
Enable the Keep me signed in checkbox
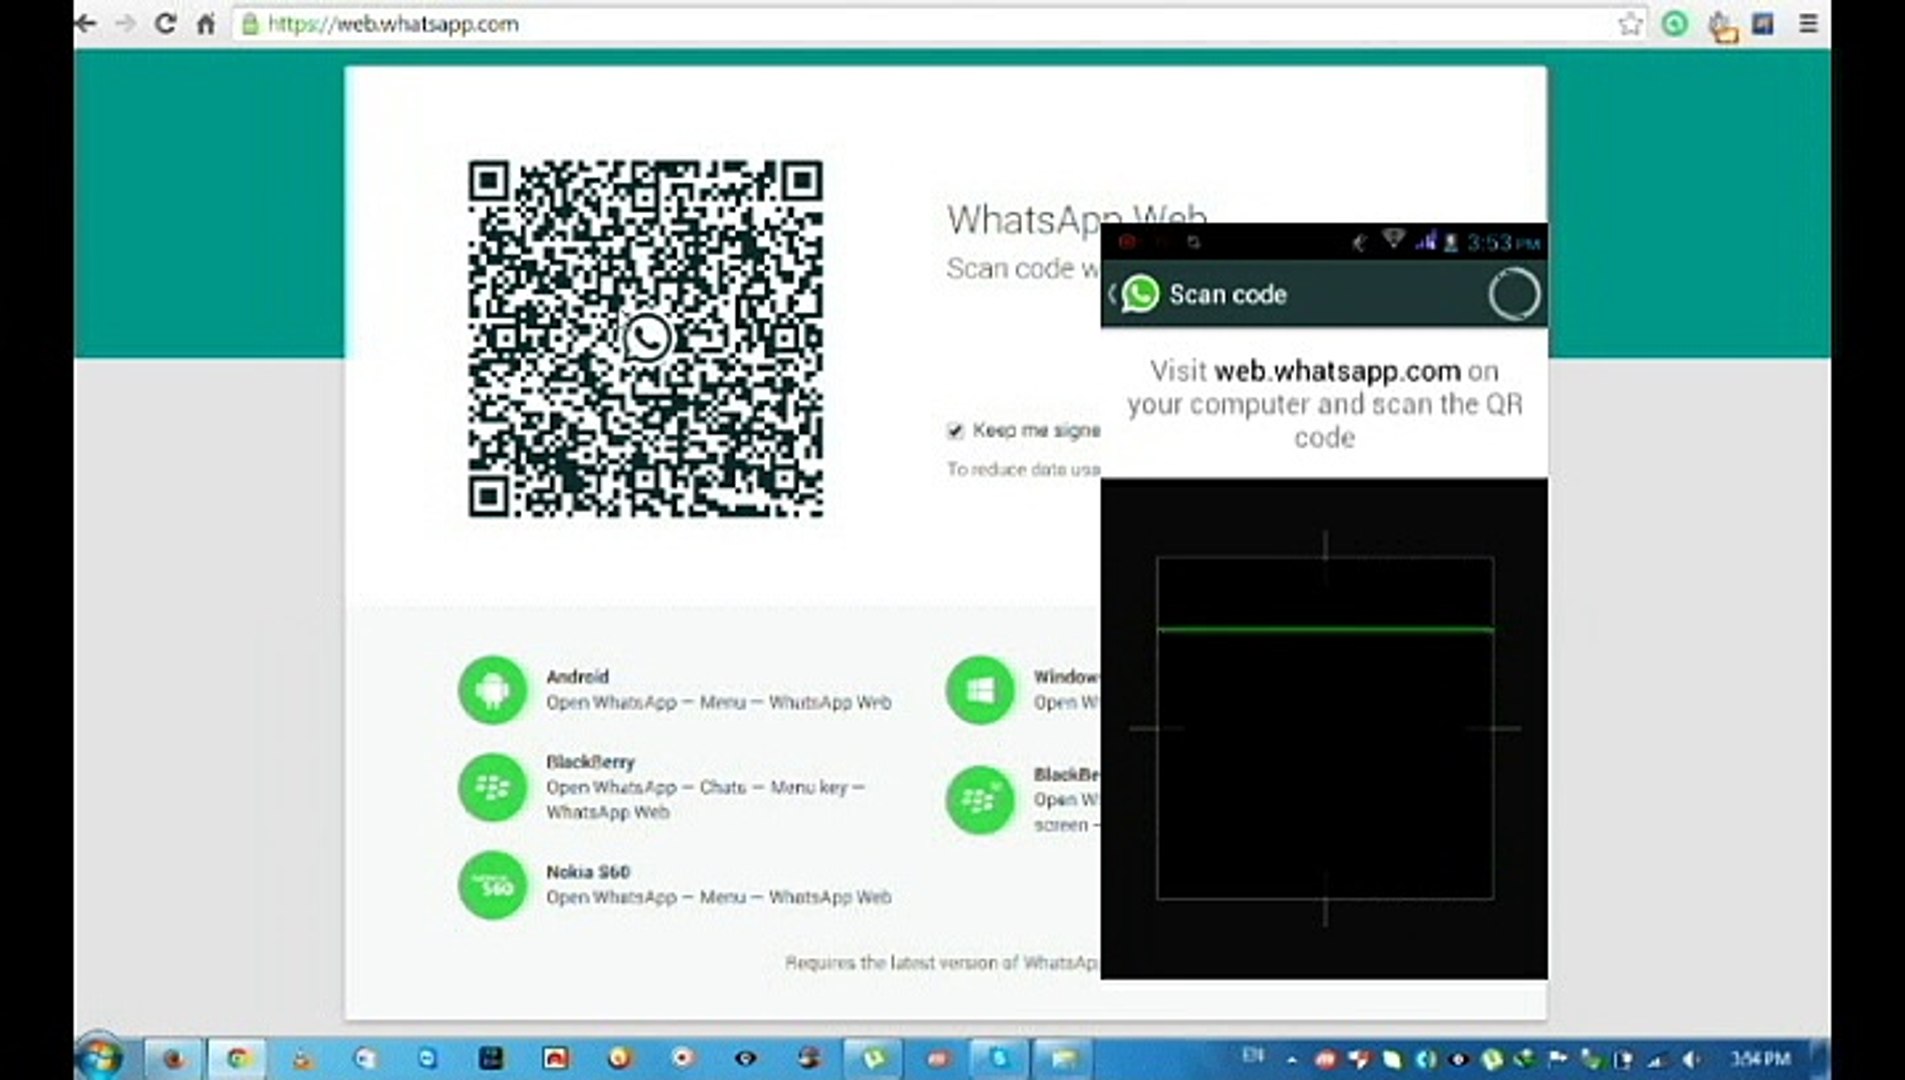954,430
